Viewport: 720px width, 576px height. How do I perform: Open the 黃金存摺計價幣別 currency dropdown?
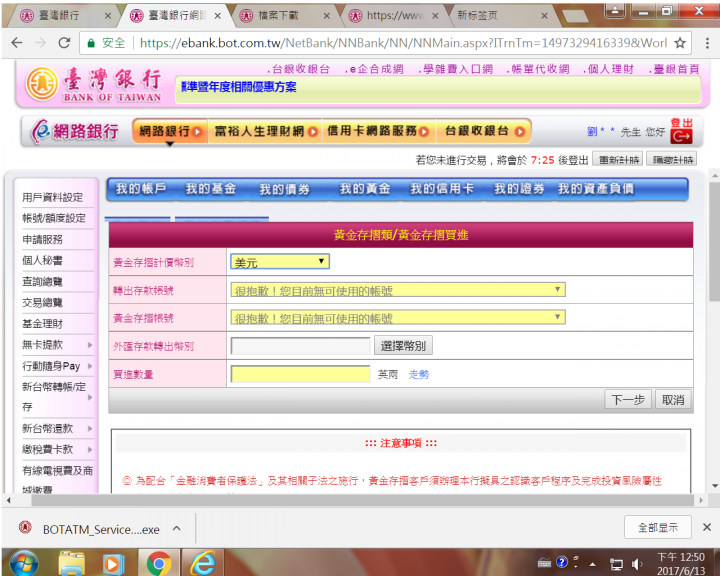tap(280, 262)
